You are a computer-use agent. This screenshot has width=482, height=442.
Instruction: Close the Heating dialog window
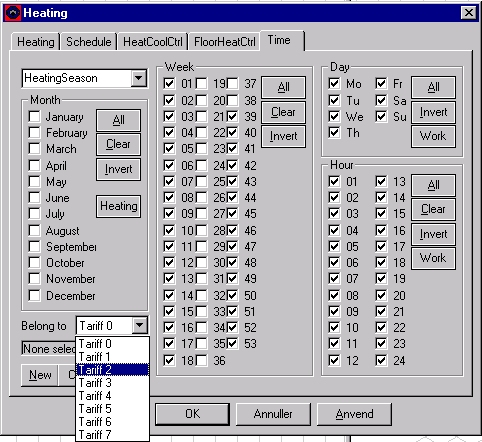pyautogui.click(x=468, y=13)
